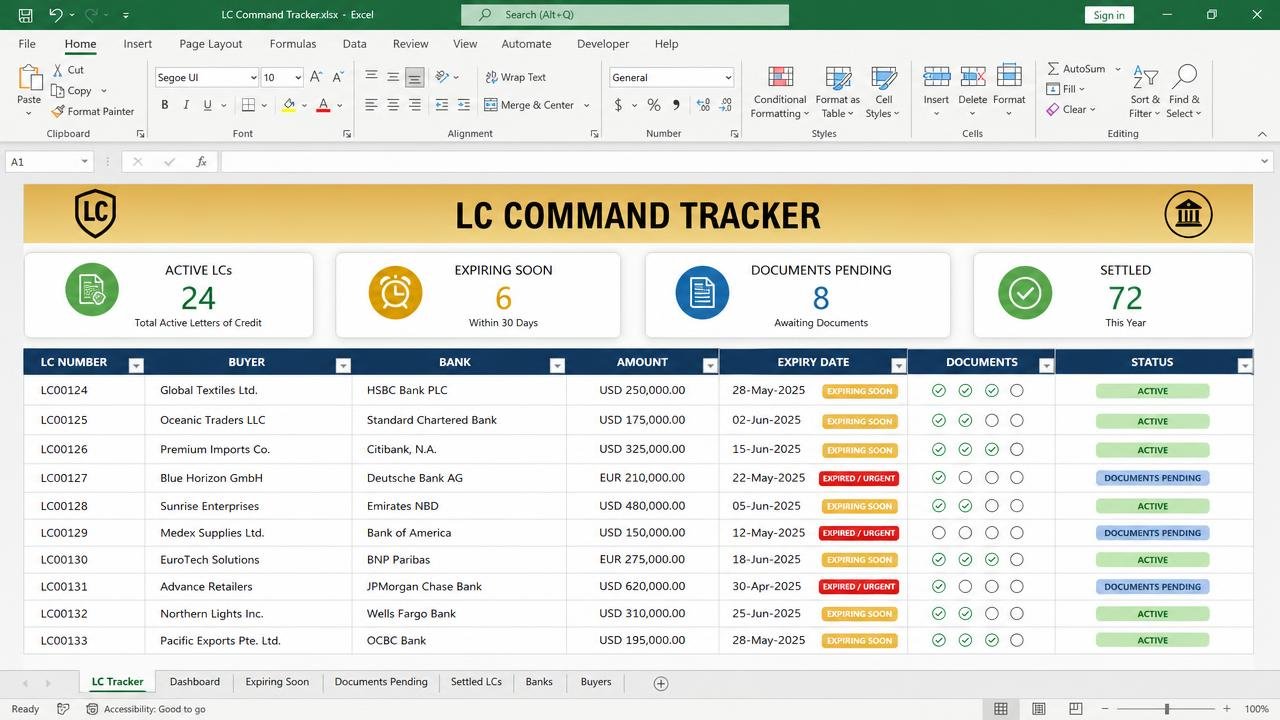Add a new sheet with plus button
1280x720 pixels.
660,683
